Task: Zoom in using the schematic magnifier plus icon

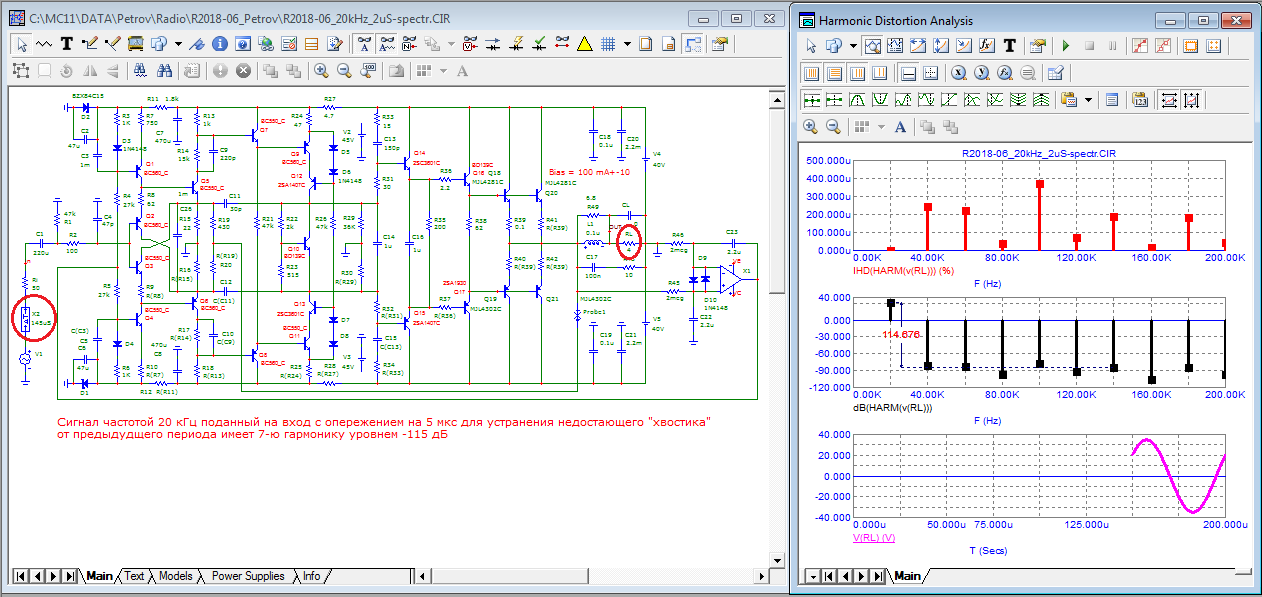Action: coord(321,70)
